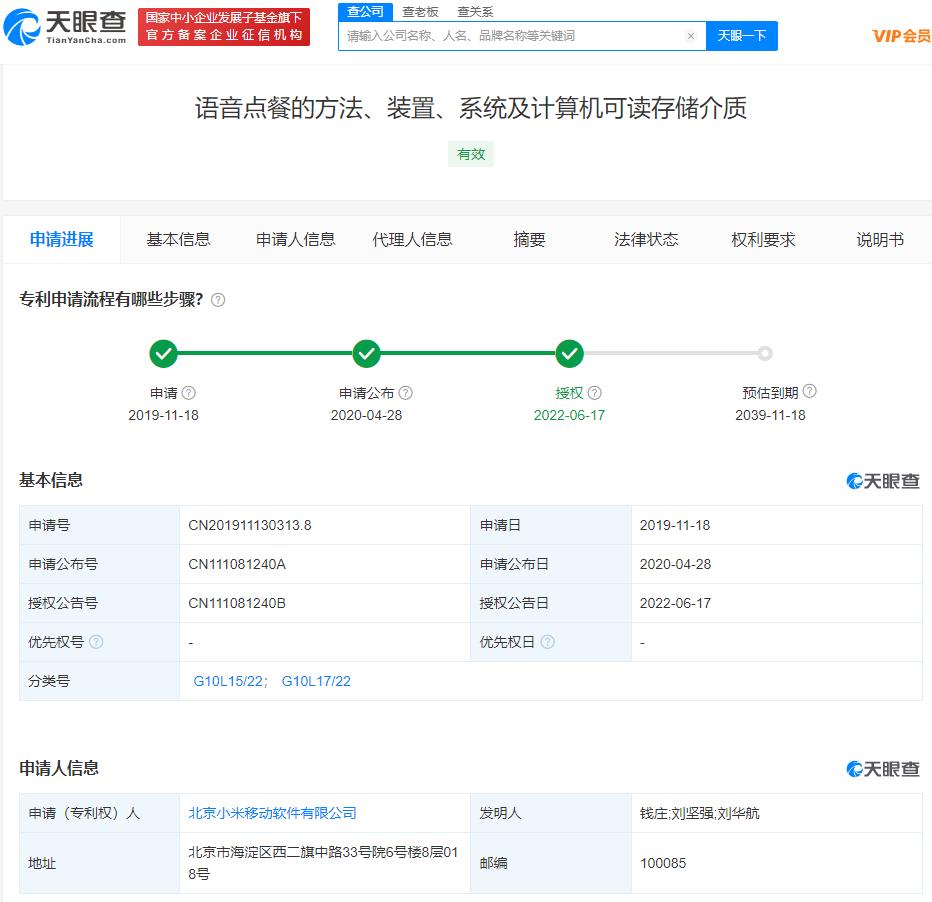Click the green 授权 step label
The height and width of the screenshot is (902, 932).
point(569,393)
